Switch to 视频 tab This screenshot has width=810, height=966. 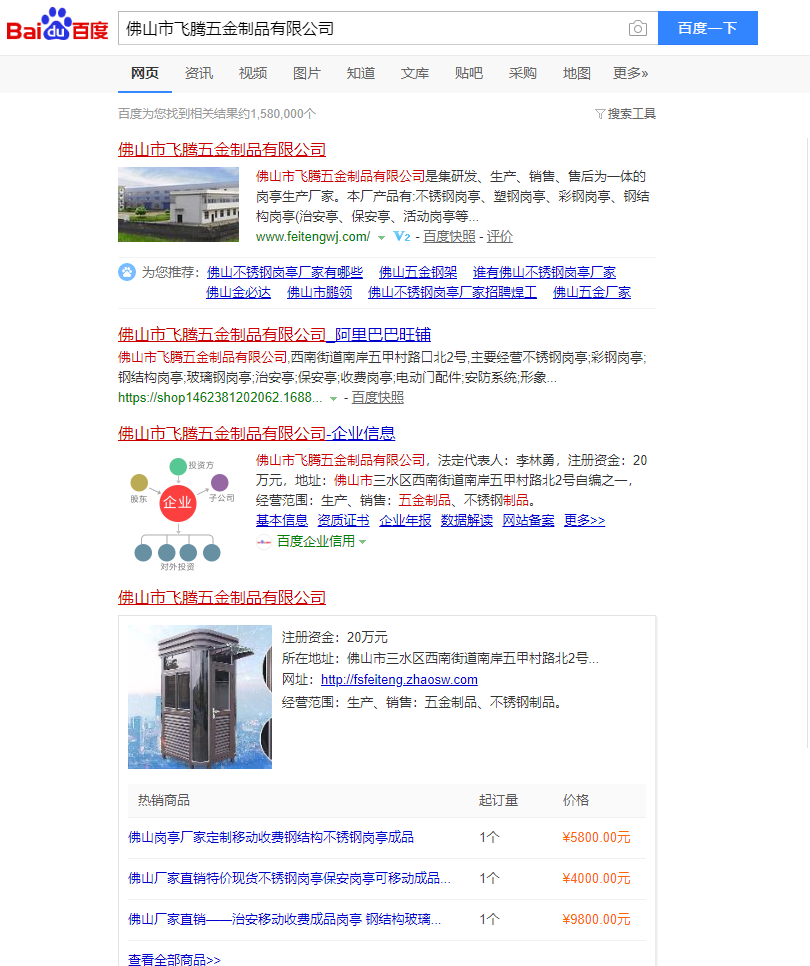tap(253, 73)
